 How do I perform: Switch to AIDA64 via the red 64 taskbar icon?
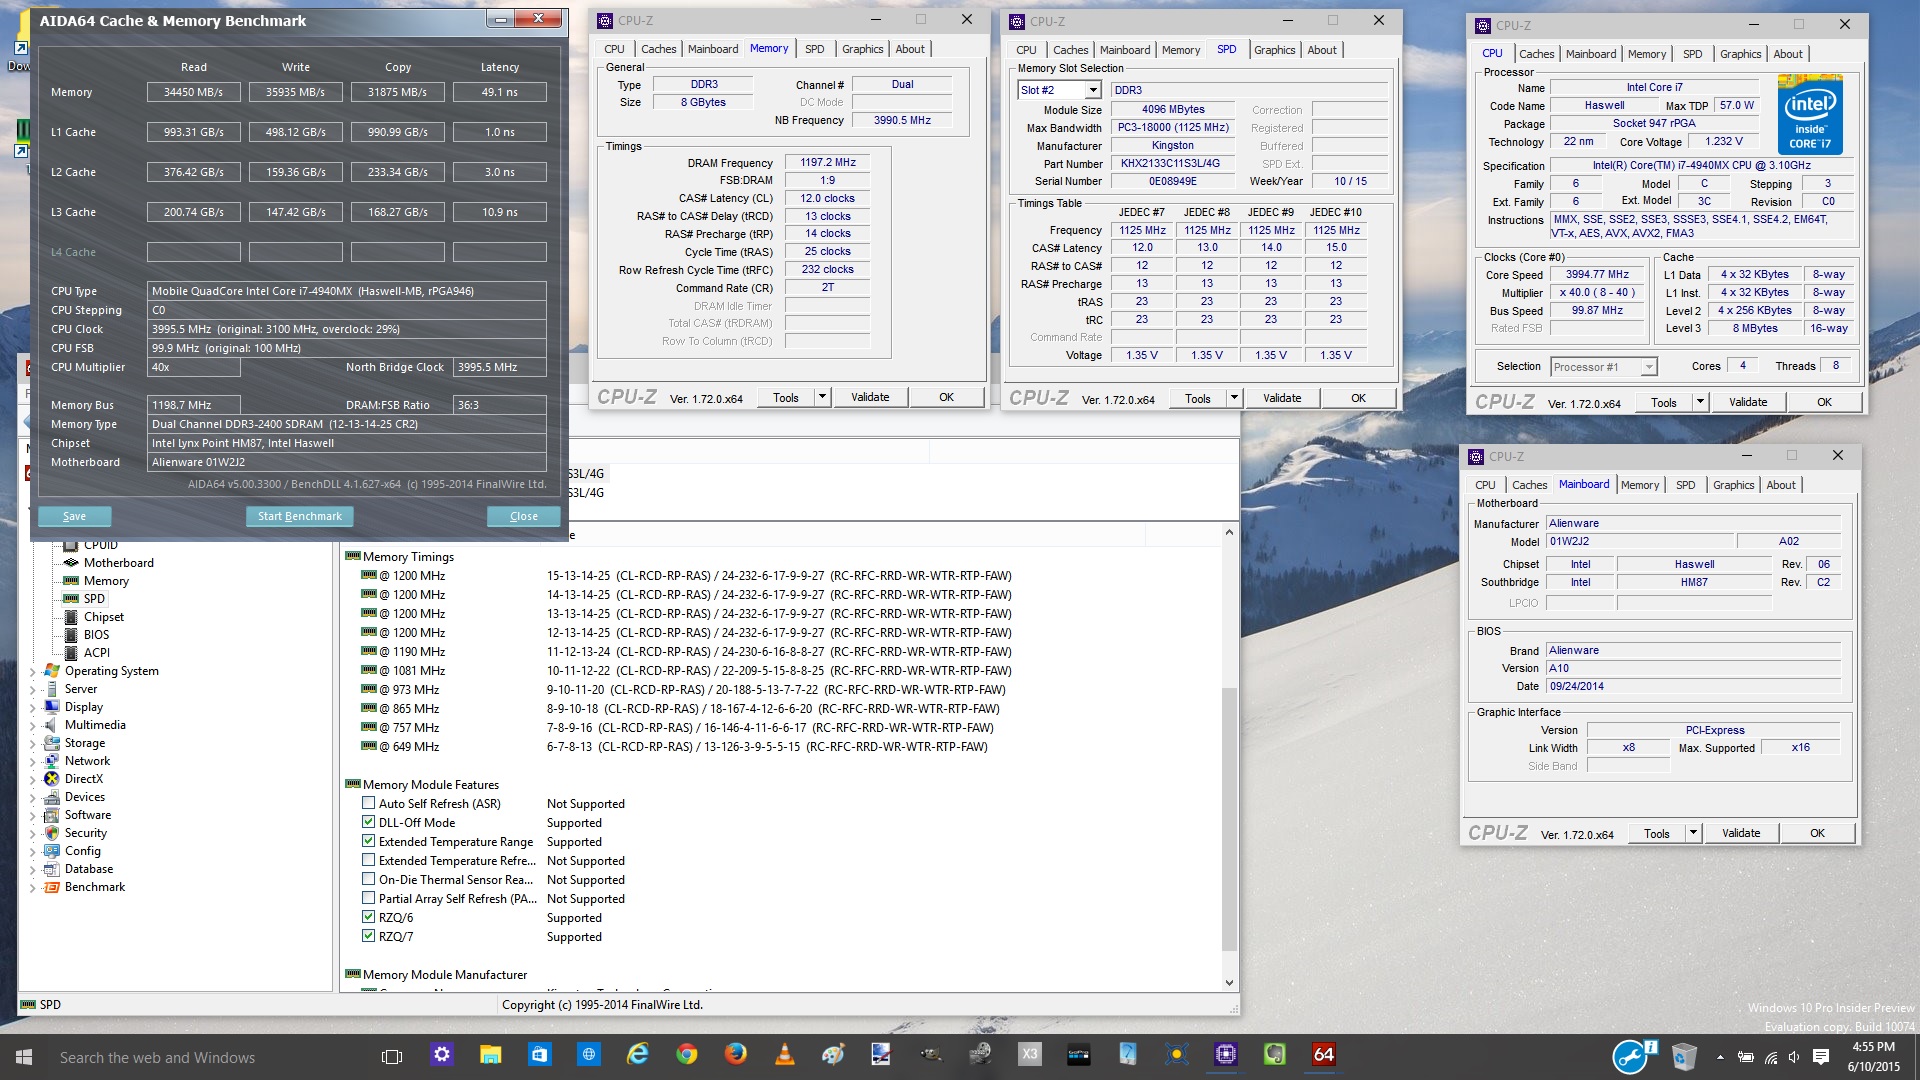(1323, 1054)
